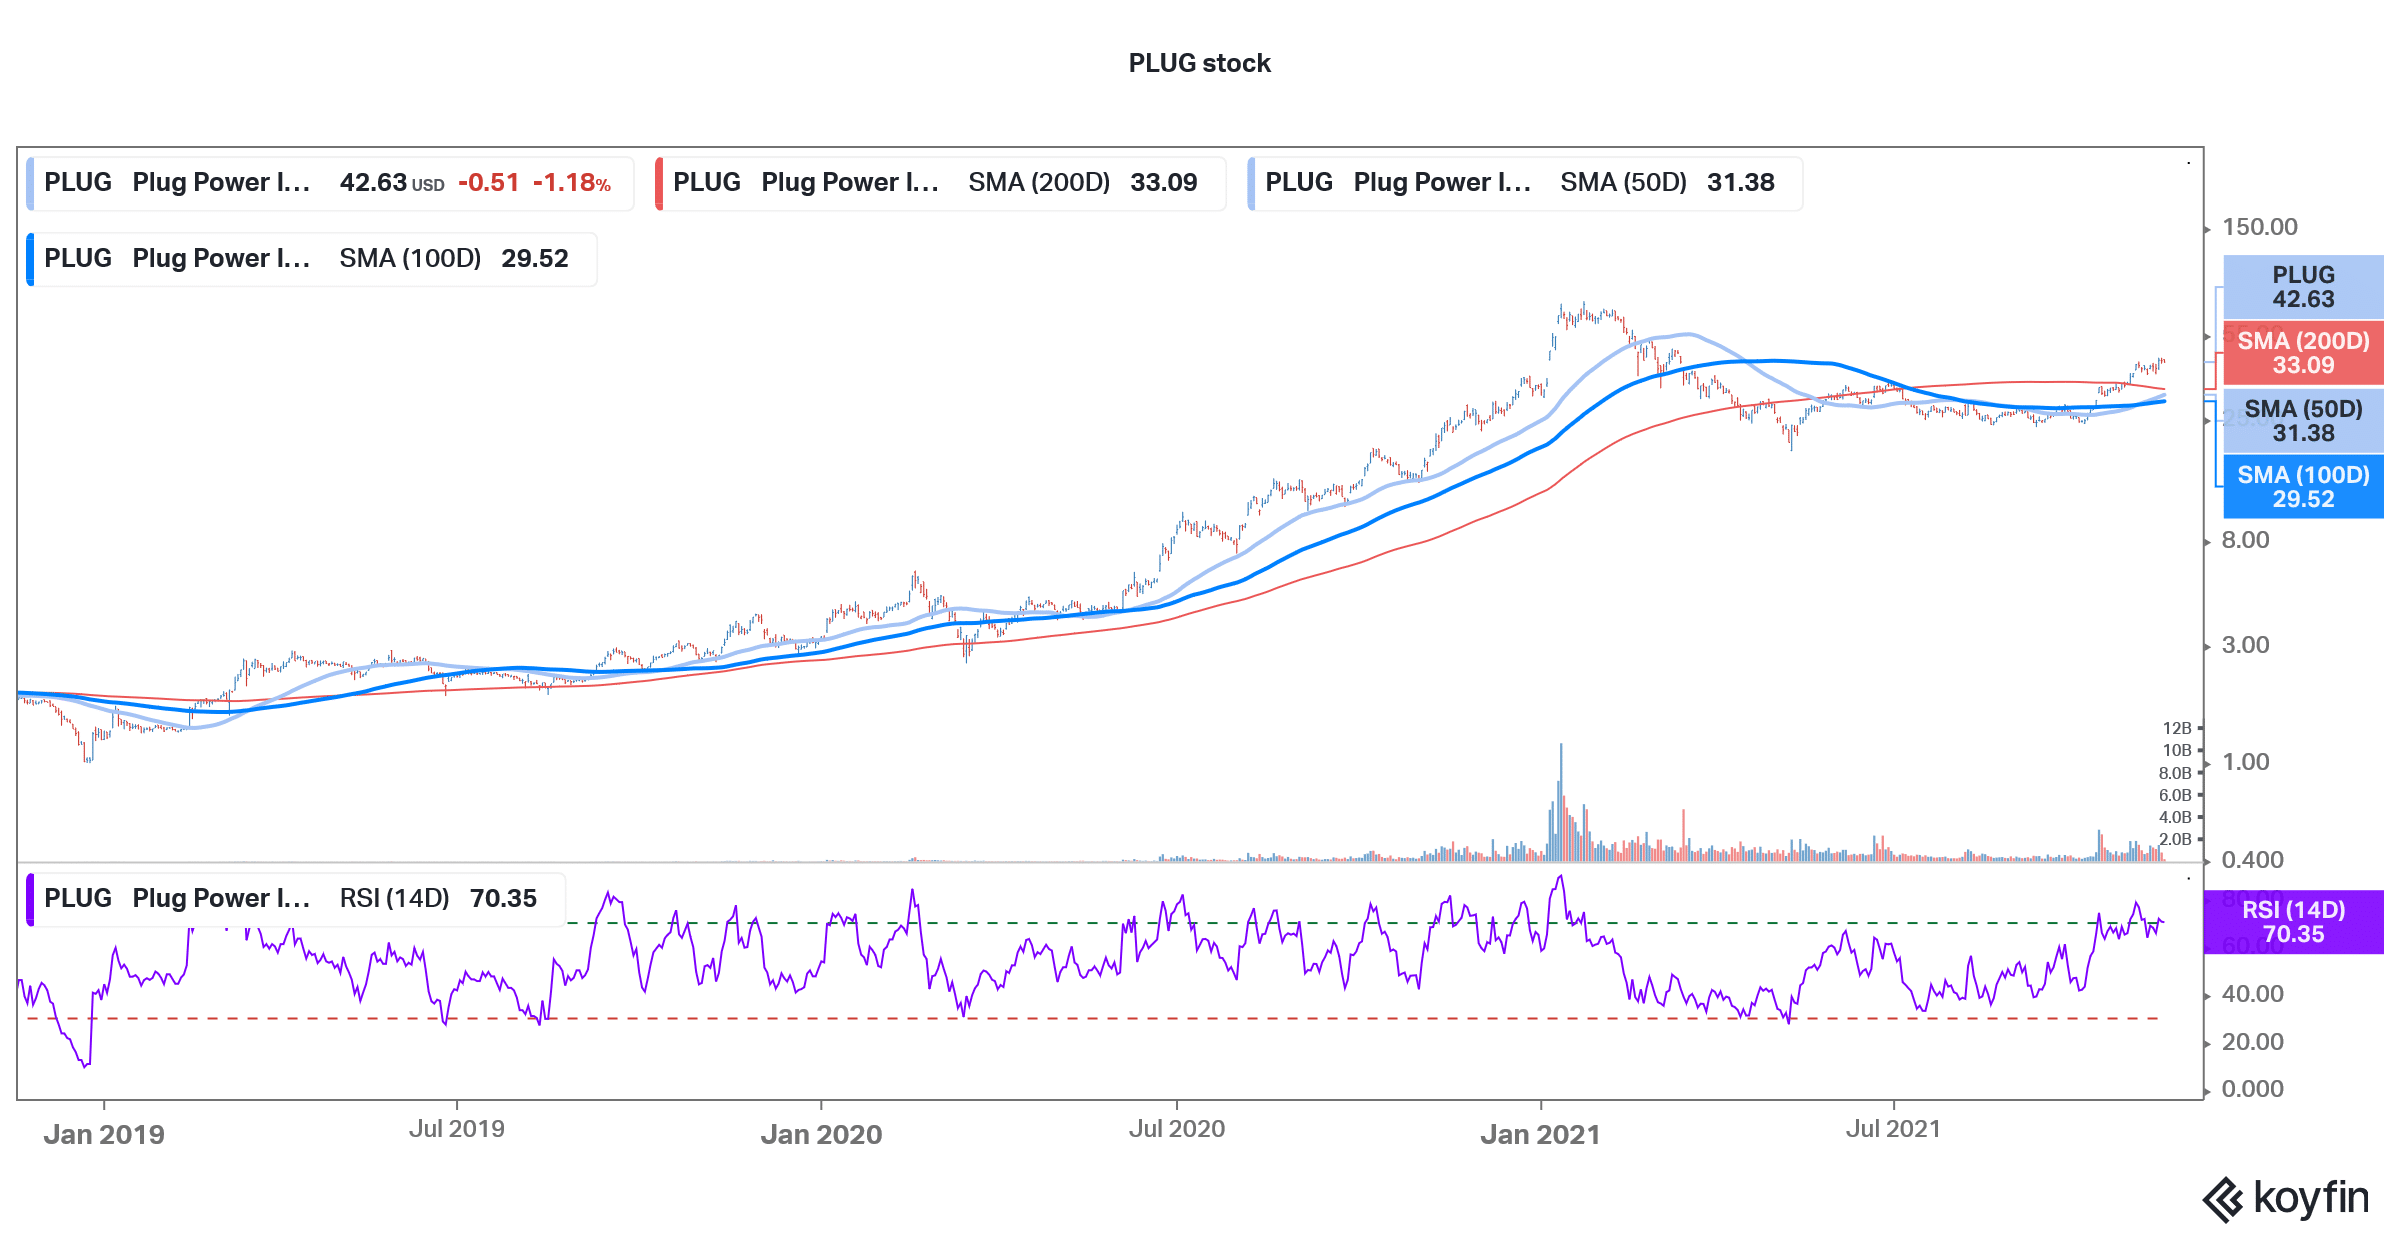The height and width of the screenshot is (1240, 2400).
Task: Click the Jul 2020 date axis label
Action: [1177, 1129]
